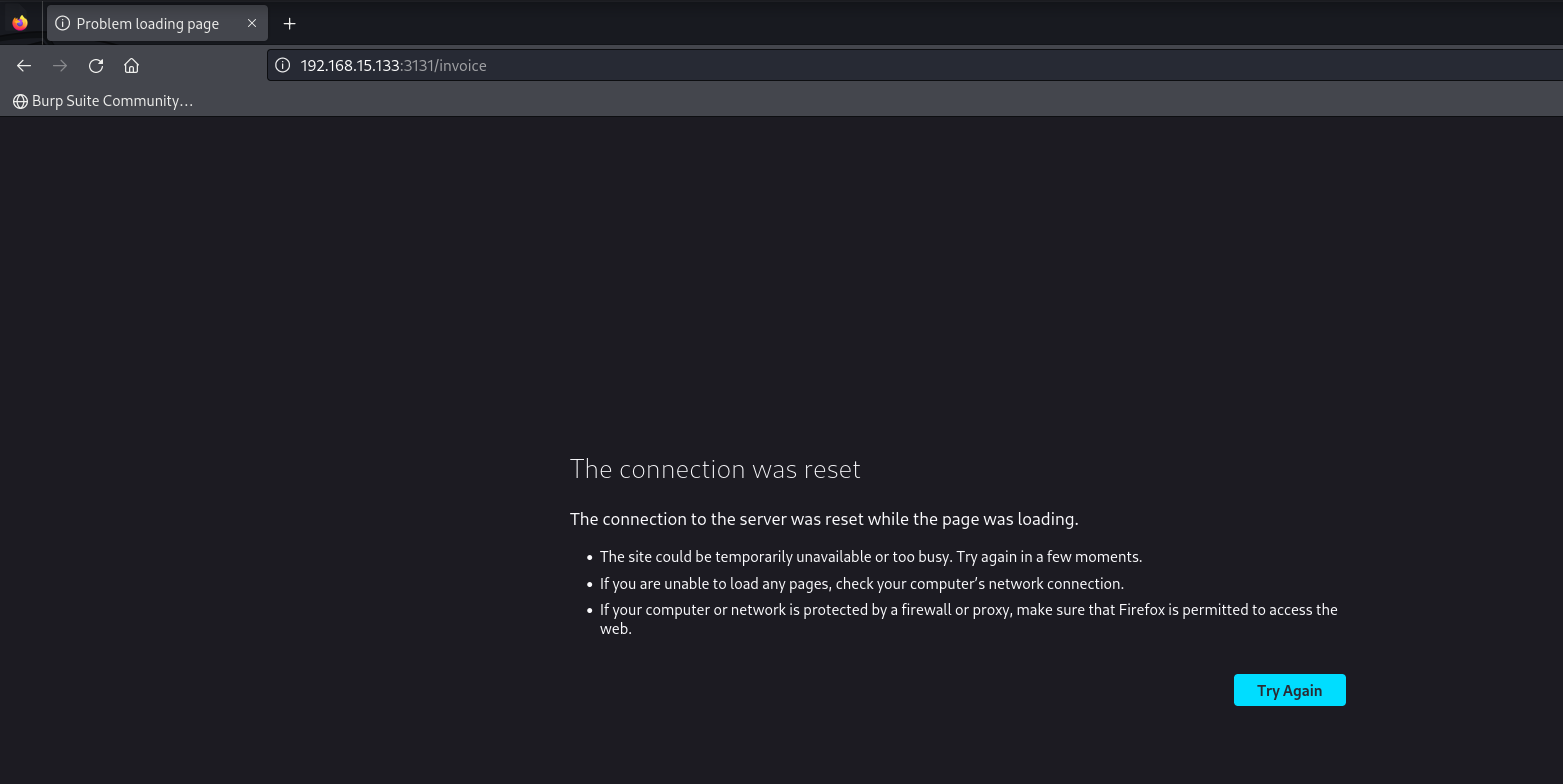Show site information icon in the address bar
Viewport: 1563px width, 784px height.
[283, 66]
